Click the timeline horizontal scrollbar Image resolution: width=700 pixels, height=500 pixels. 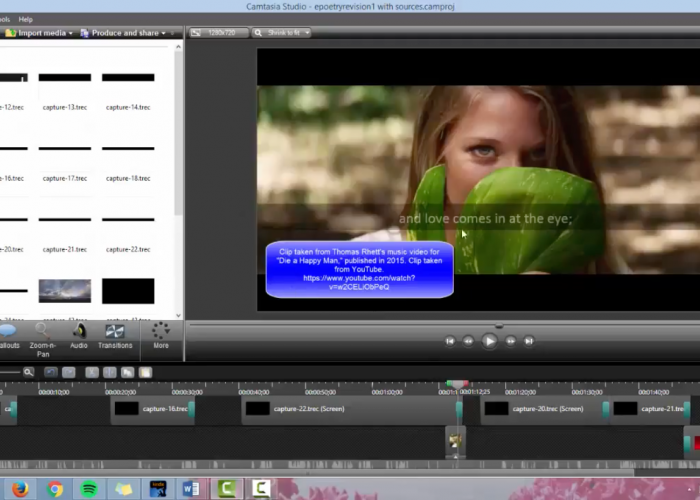(317, 472)
